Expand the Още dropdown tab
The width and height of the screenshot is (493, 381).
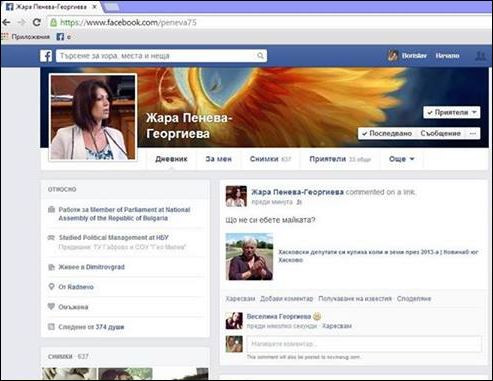(401, 159)
